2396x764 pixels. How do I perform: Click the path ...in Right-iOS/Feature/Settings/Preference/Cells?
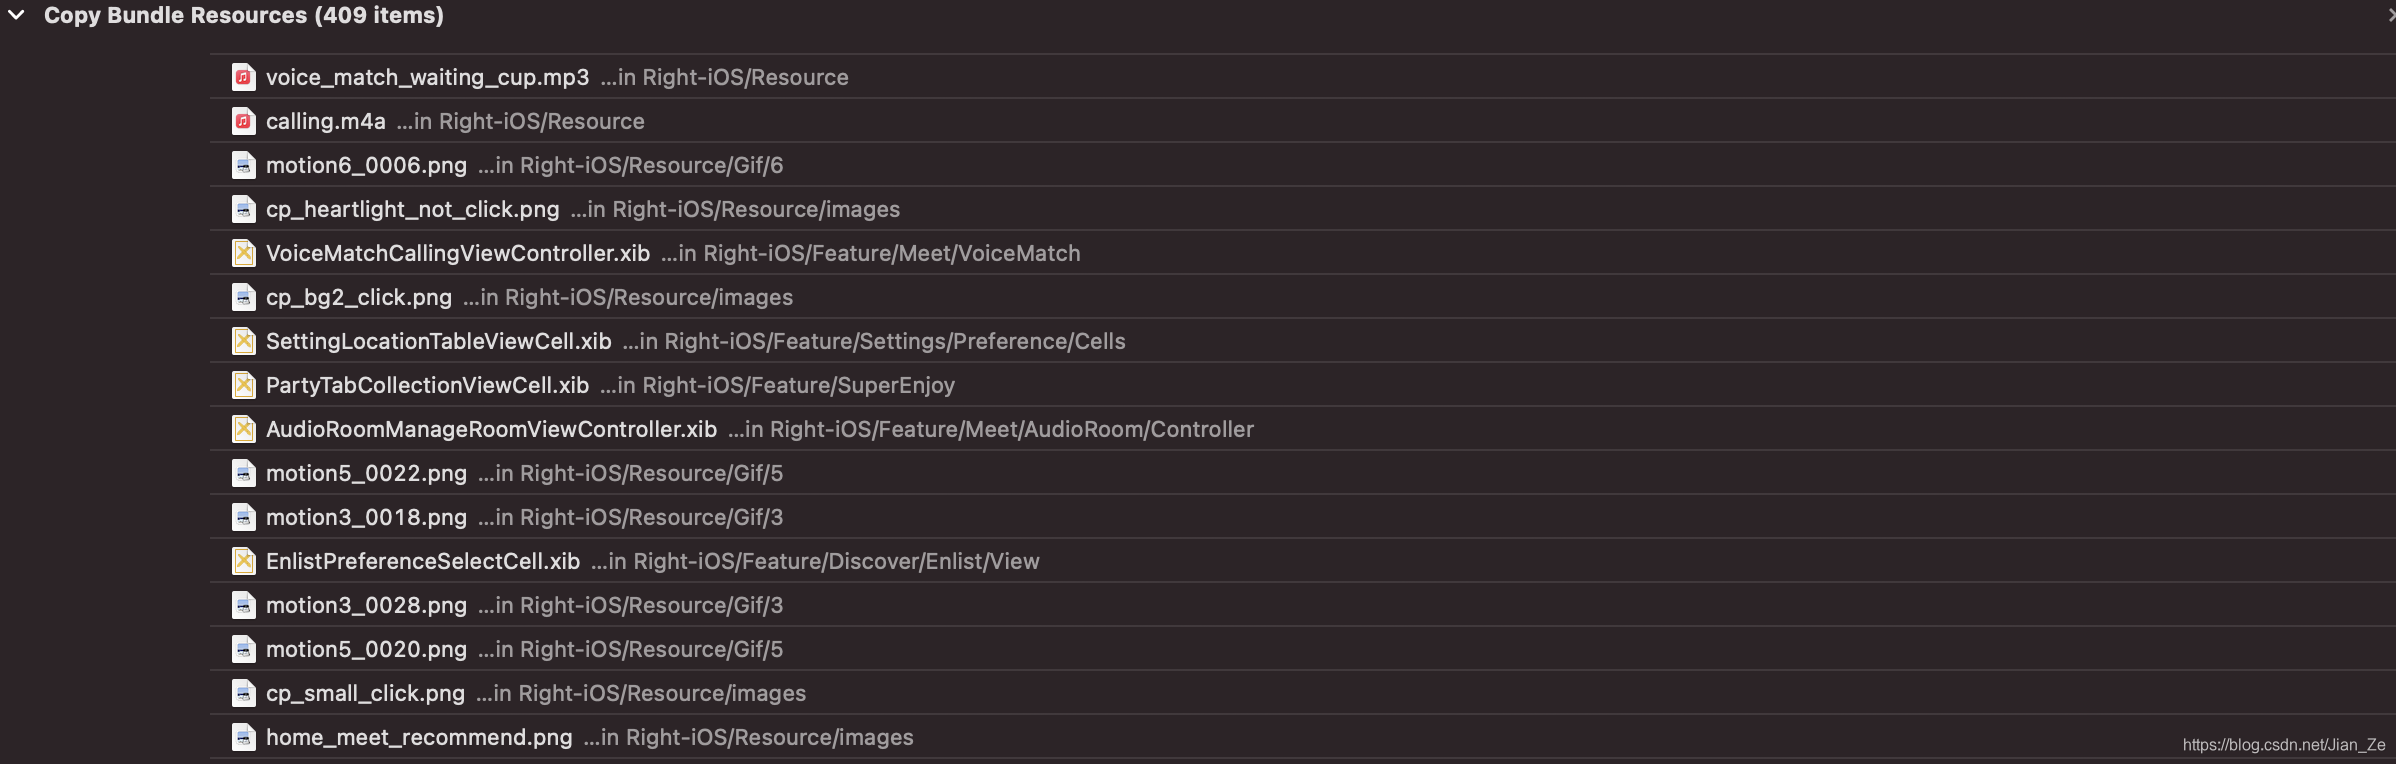coord(874,342)
